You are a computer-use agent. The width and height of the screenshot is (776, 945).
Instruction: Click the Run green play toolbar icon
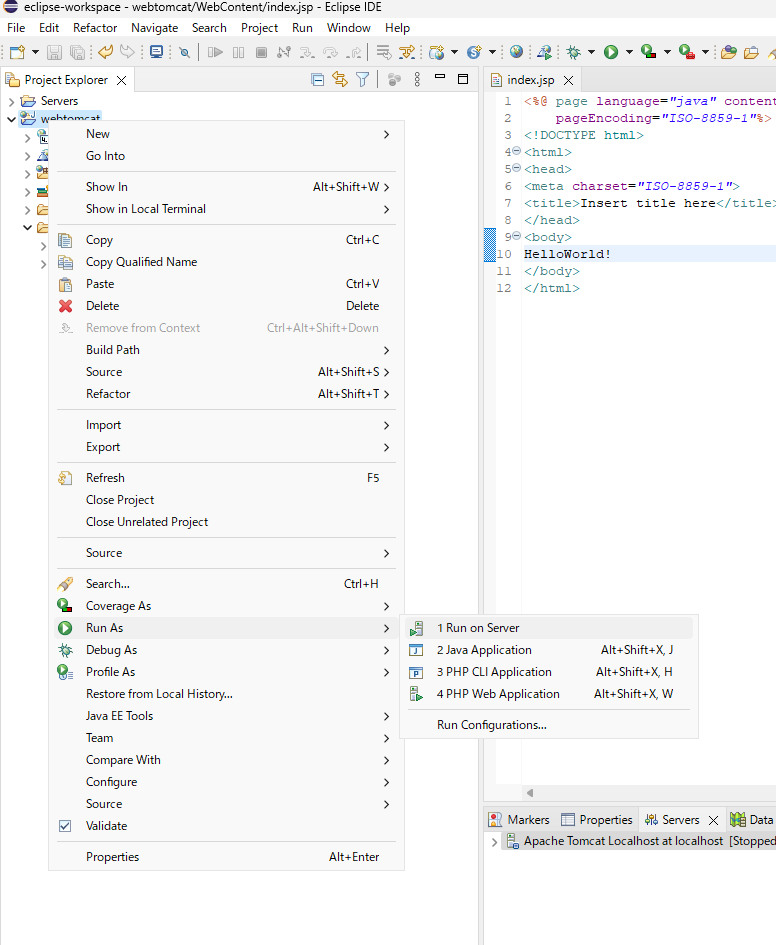pos(610,52)
